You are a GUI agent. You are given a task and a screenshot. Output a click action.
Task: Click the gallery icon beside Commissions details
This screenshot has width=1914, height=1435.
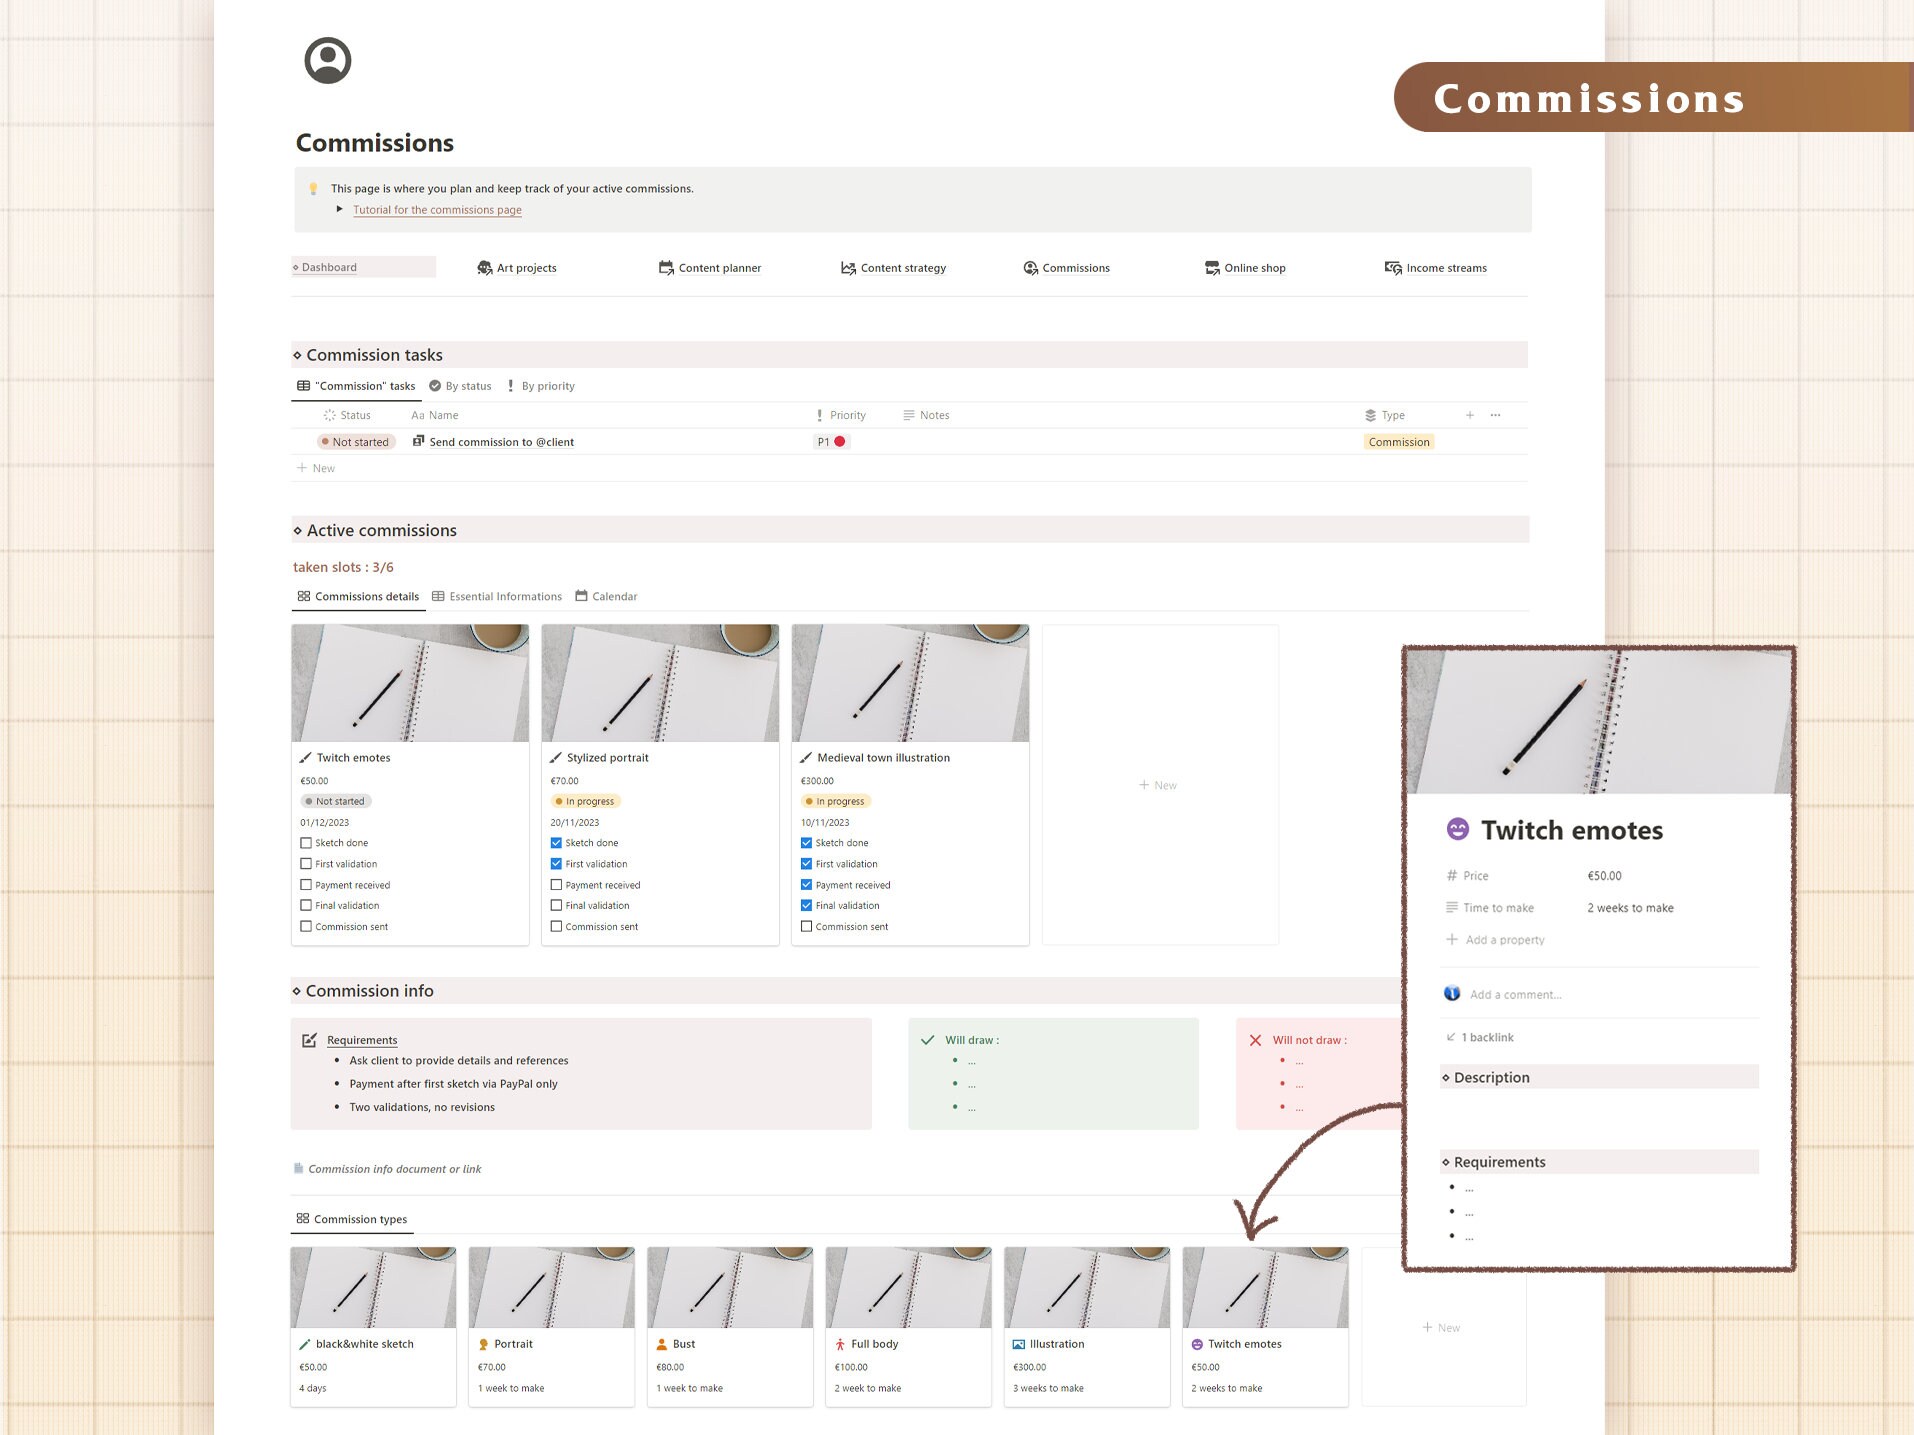tap(304, 595)
